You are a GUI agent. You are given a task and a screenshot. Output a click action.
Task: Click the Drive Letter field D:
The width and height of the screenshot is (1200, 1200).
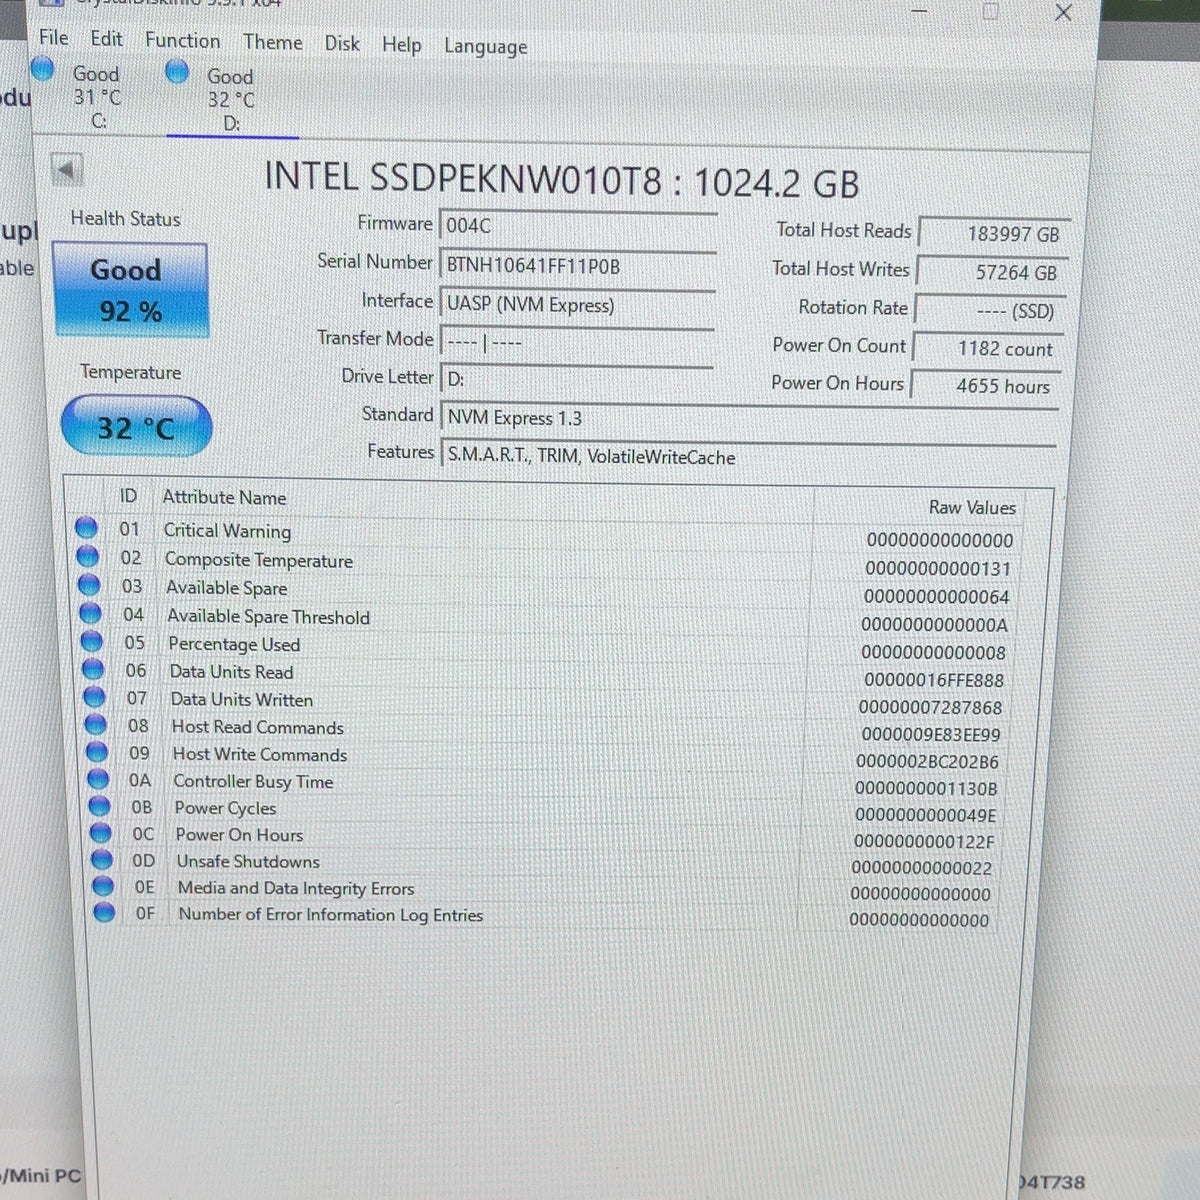[577, 379]
